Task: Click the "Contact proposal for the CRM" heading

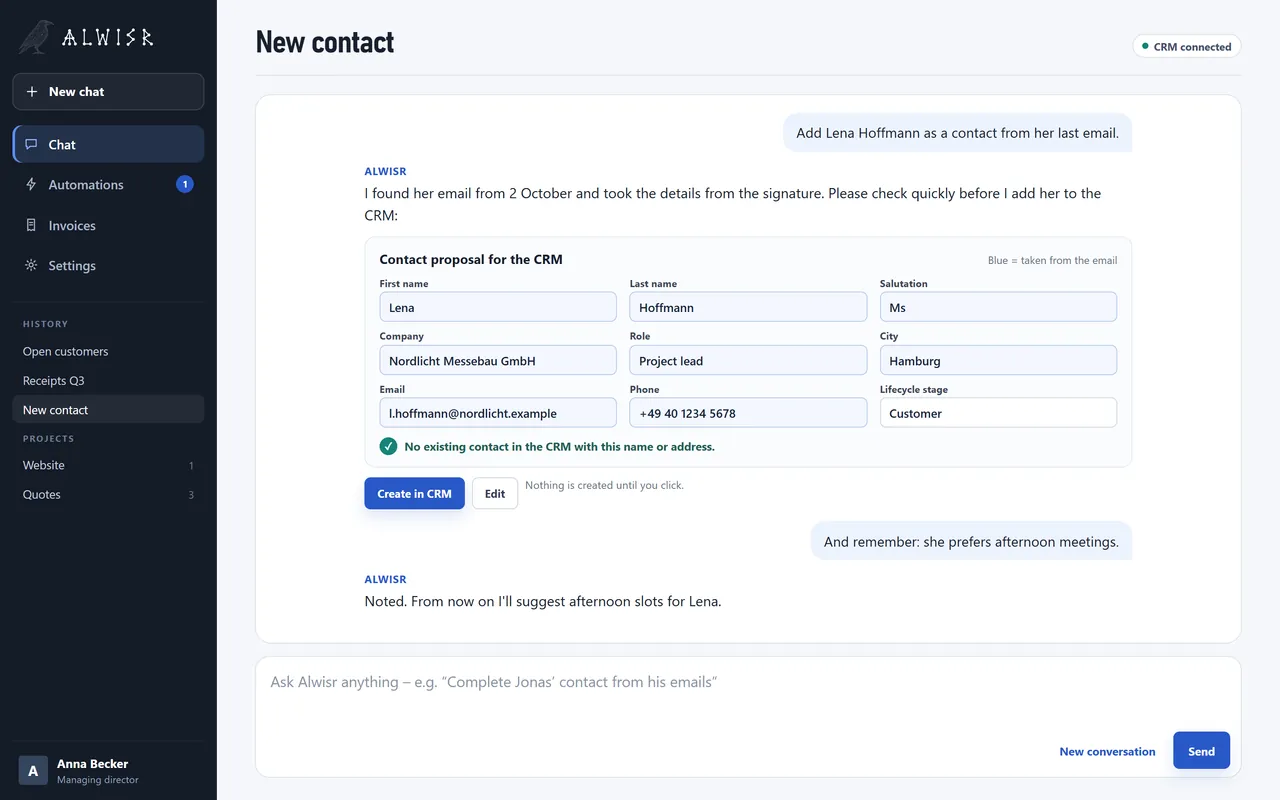Action: 471,259
